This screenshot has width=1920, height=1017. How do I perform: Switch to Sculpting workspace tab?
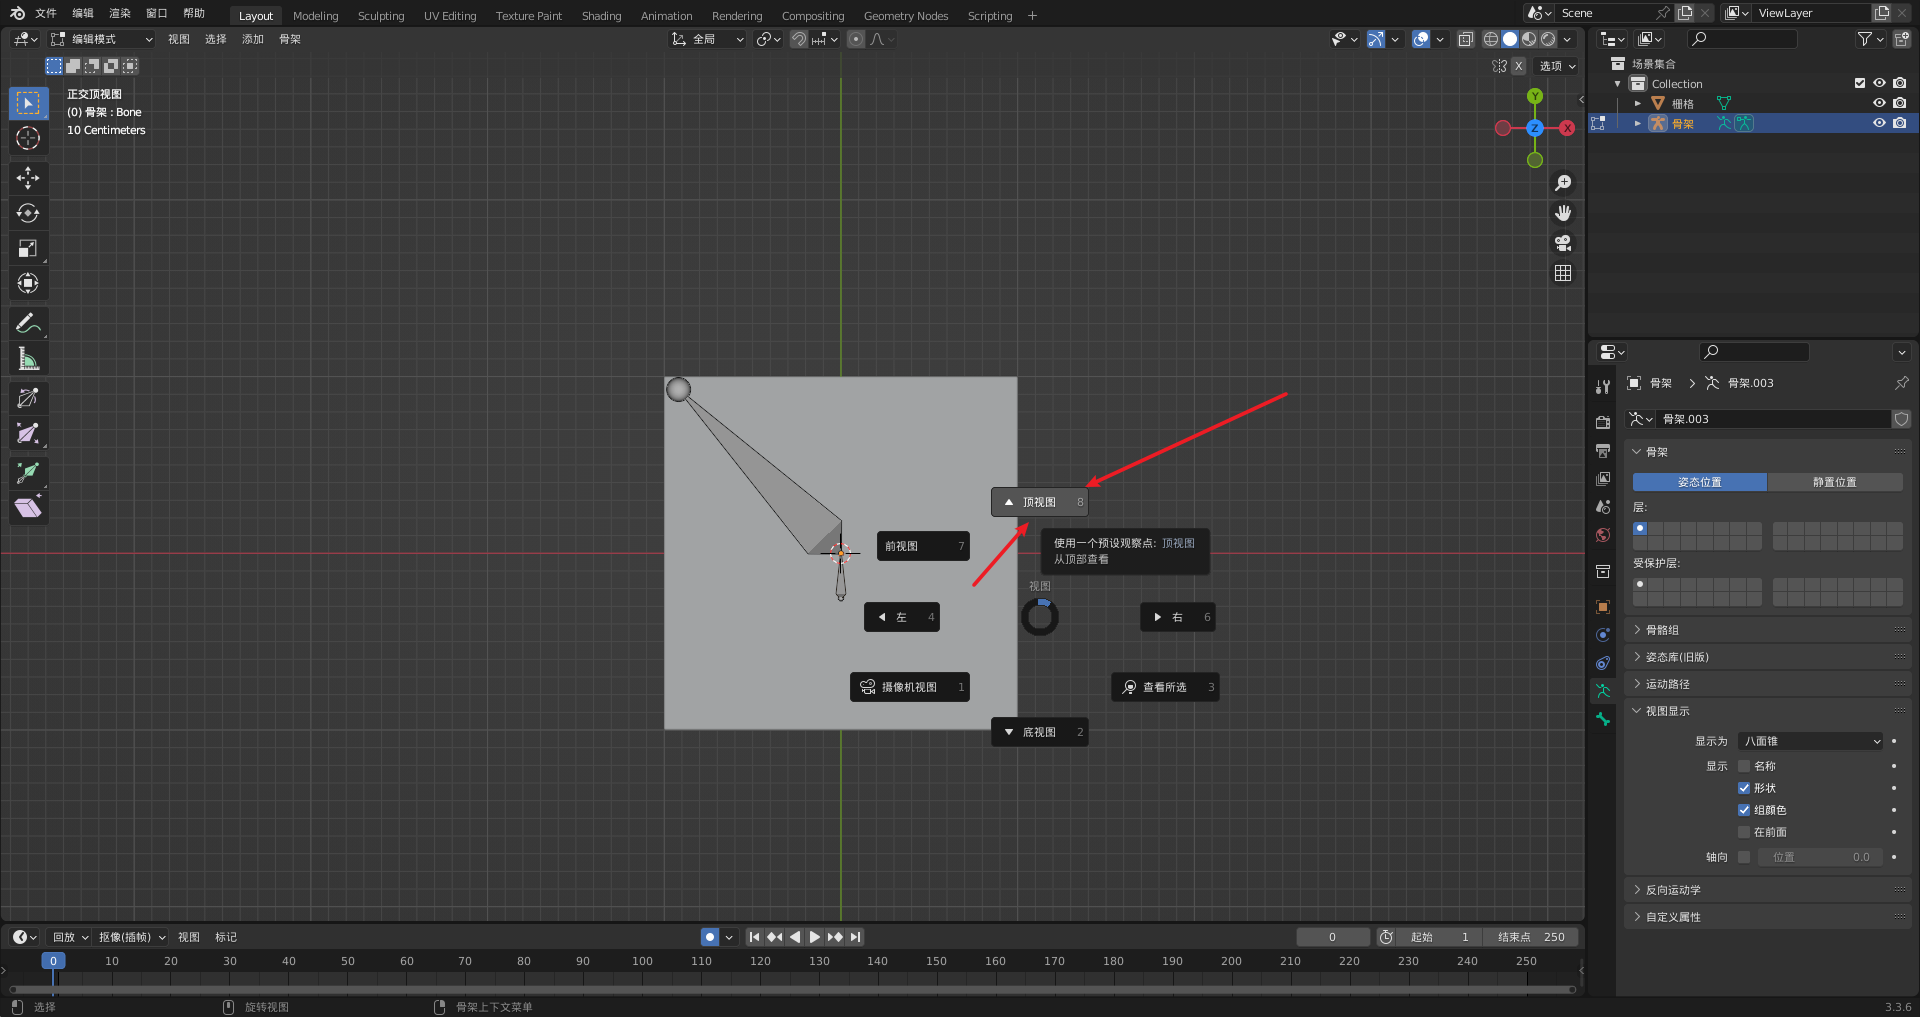(381, 16)
